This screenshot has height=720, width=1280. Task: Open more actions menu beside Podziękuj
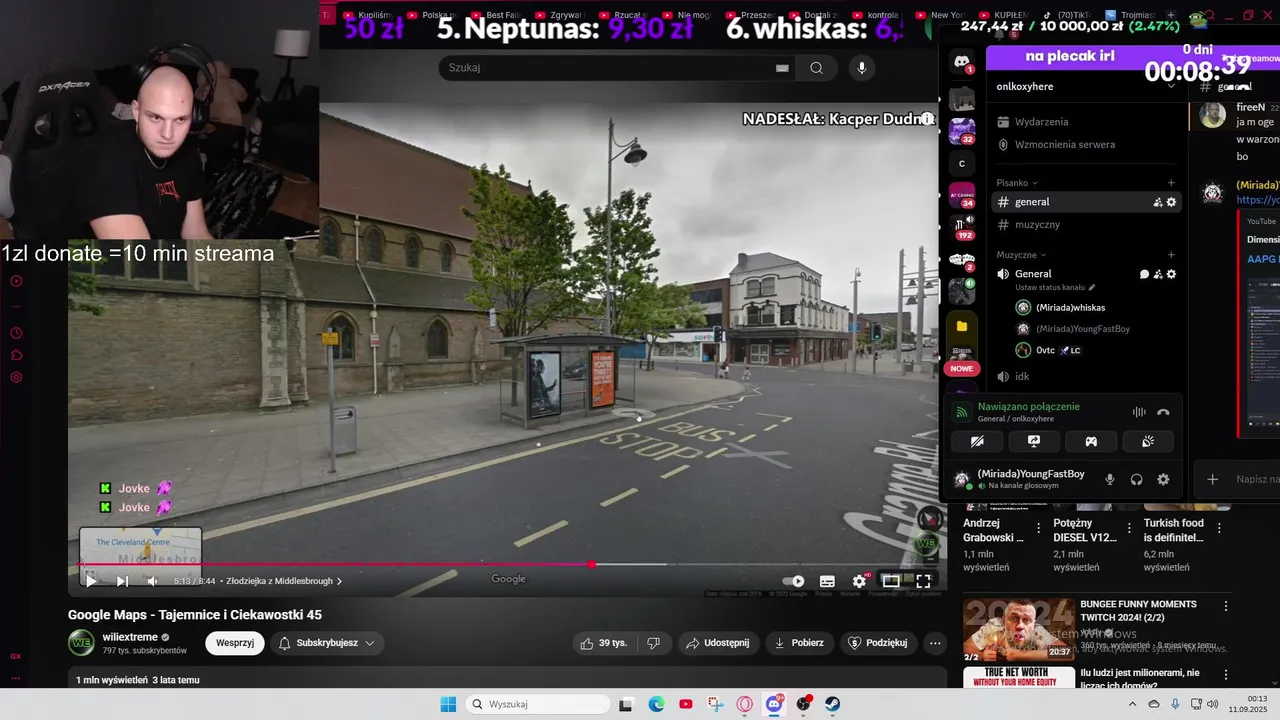click(x=935, y=643)
